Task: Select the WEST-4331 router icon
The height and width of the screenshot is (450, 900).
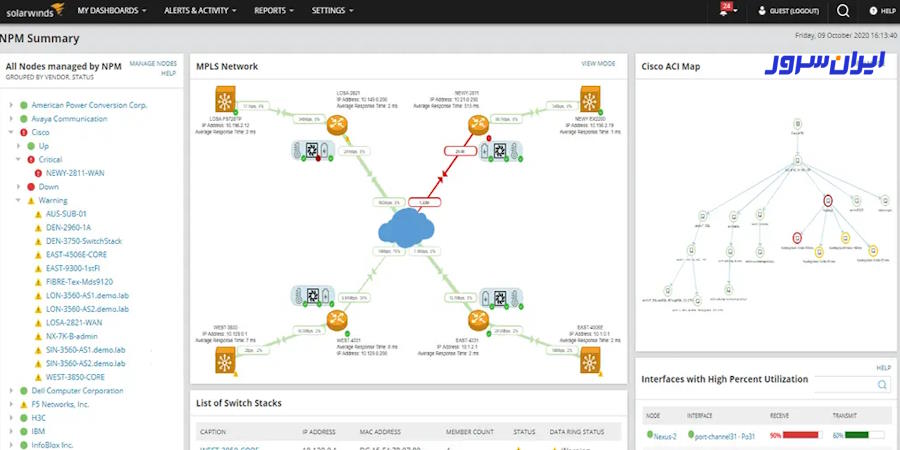Action: click(337, 320)
